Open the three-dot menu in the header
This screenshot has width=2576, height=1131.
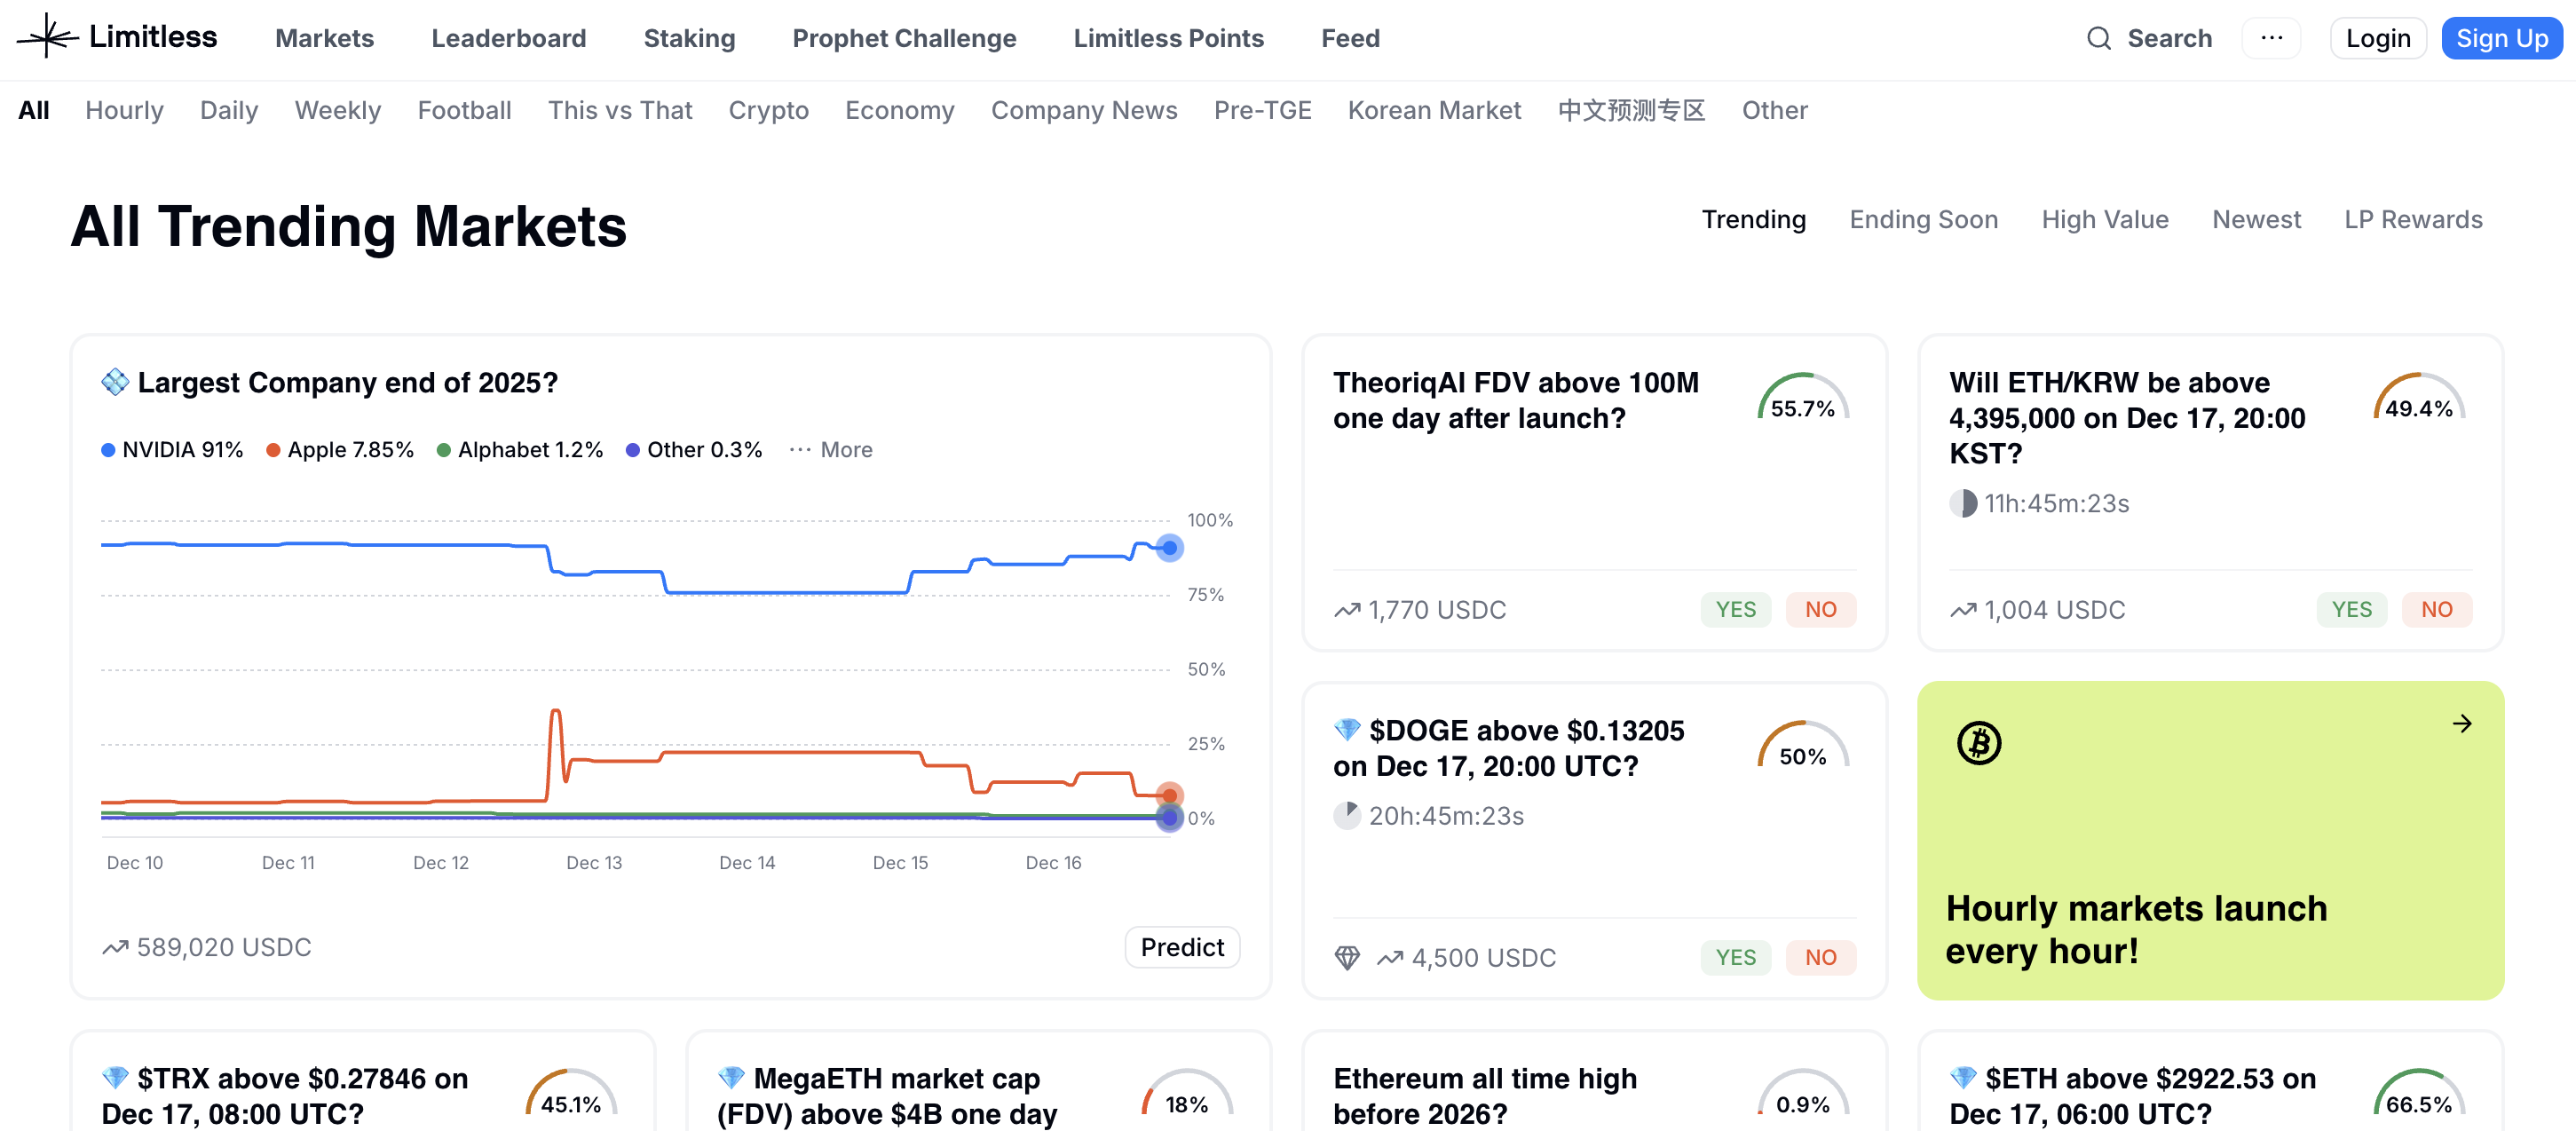2272,38
